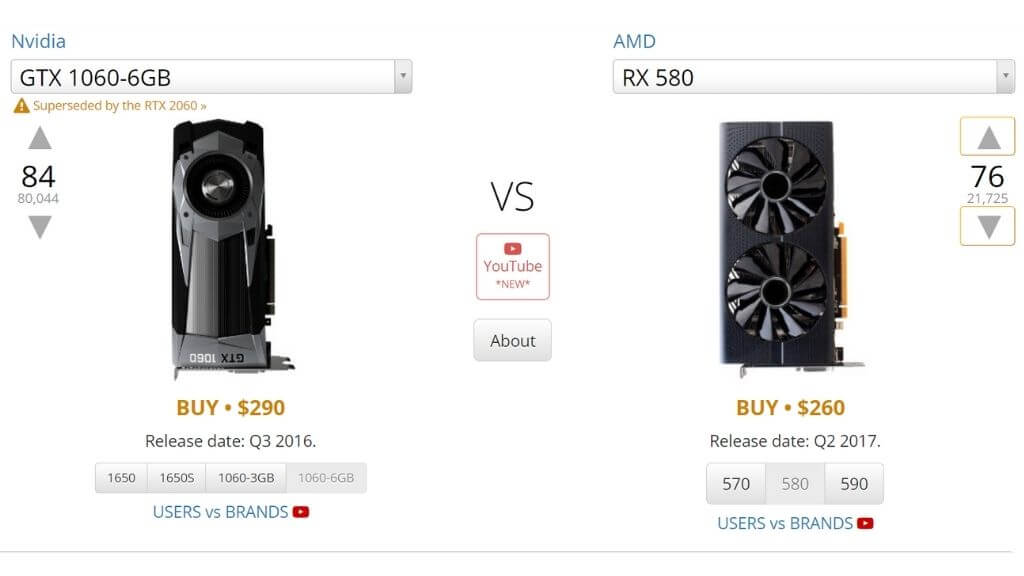Select the 1060-3GB variant
The height and width of the screenshot is (576, 1024).
tap(246, 478)
